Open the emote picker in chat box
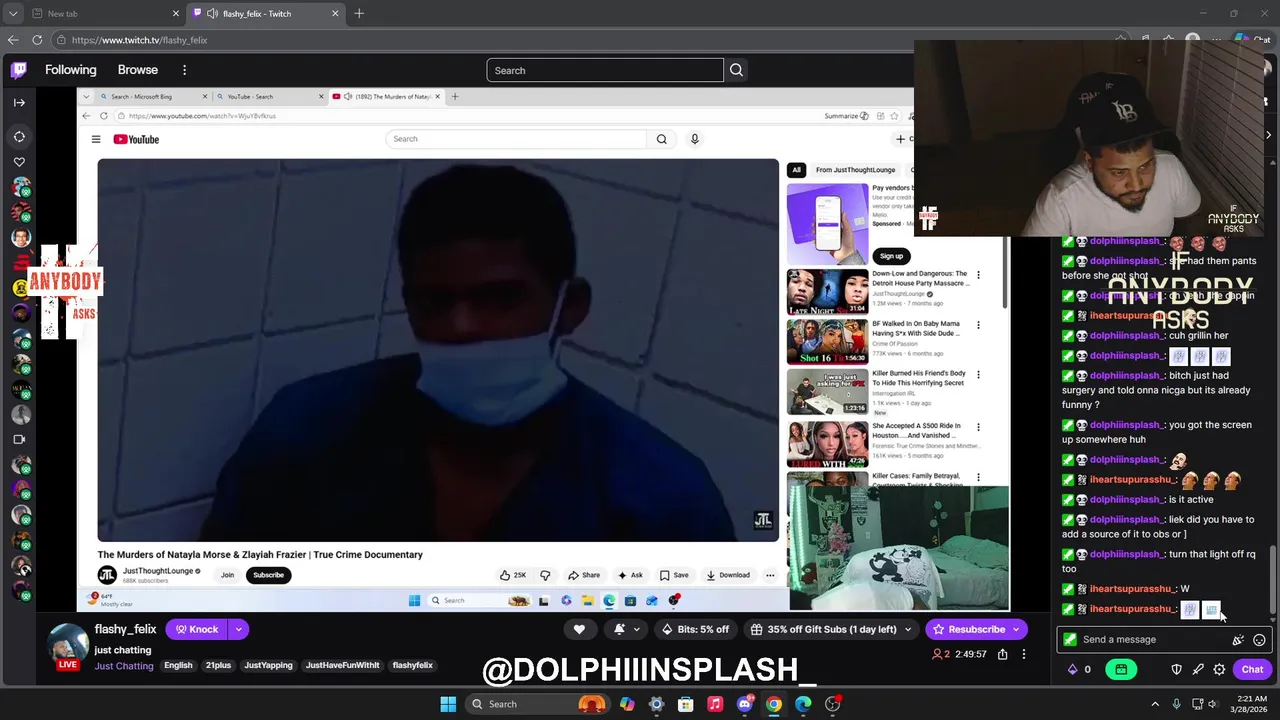Image resolution: width=1280 pixels, height=720 pixels. pos(1259,640)
